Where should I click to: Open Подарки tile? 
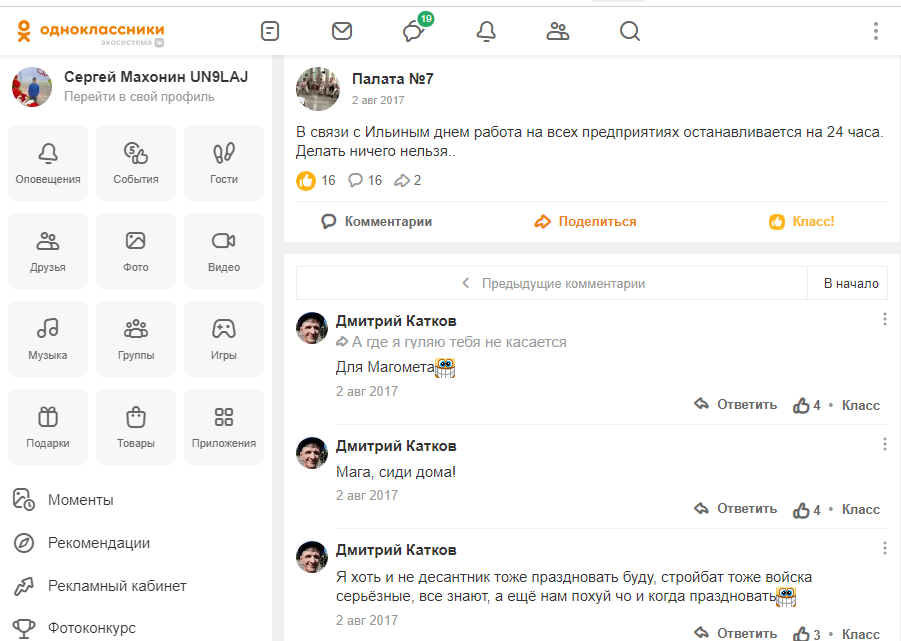(48, 427)
